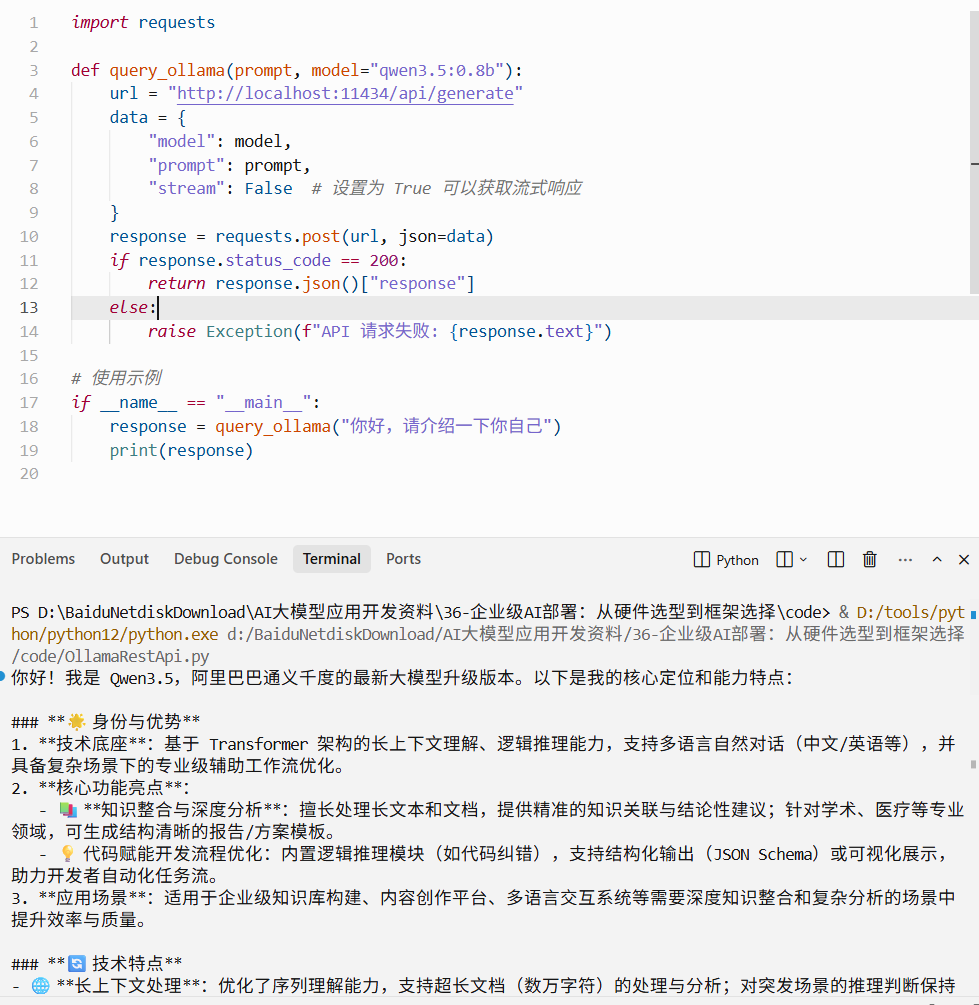This screenshot has width=979, height=1005.
Task: Click the 'else:' keyword on line 13
Action: (x=132, y=308)
